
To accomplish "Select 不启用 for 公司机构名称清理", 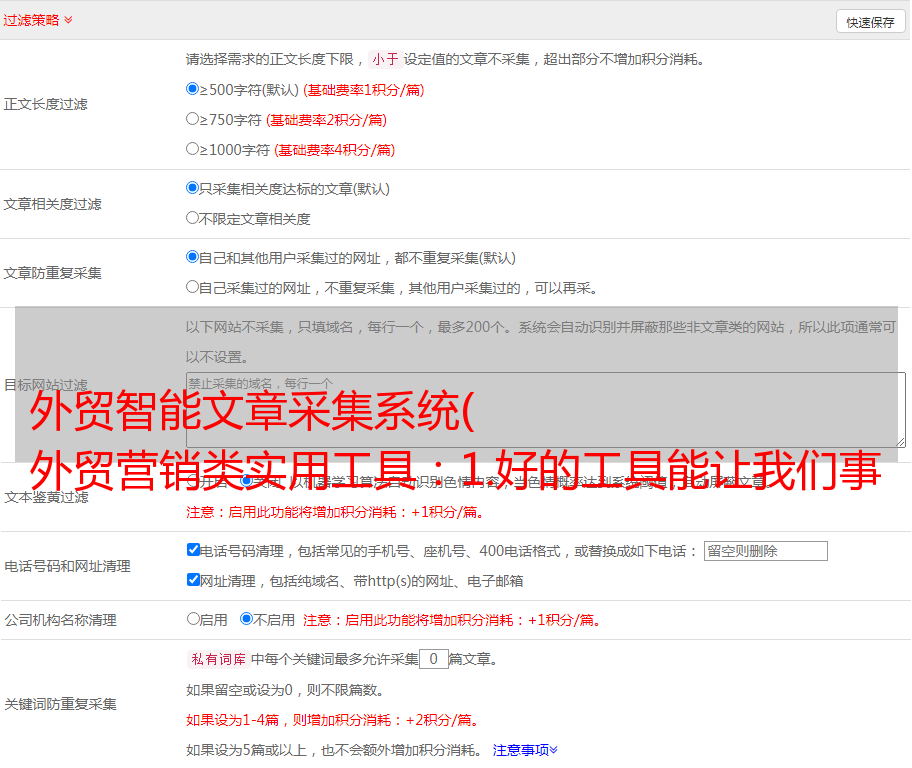I will pyautogui.click(x=246, y=619).
